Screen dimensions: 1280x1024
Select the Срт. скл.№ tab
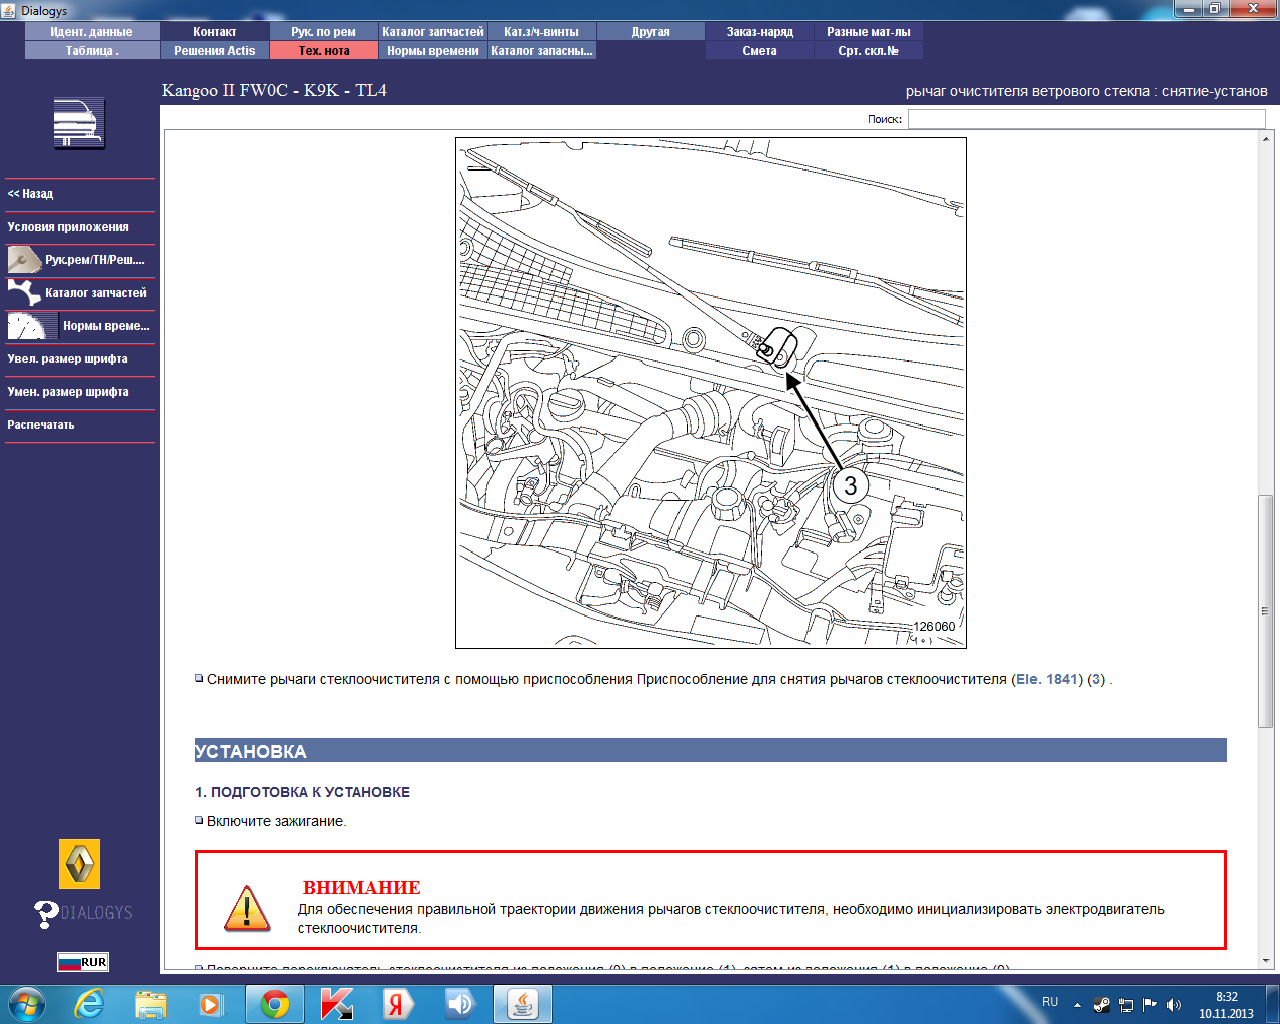[869, 51]
